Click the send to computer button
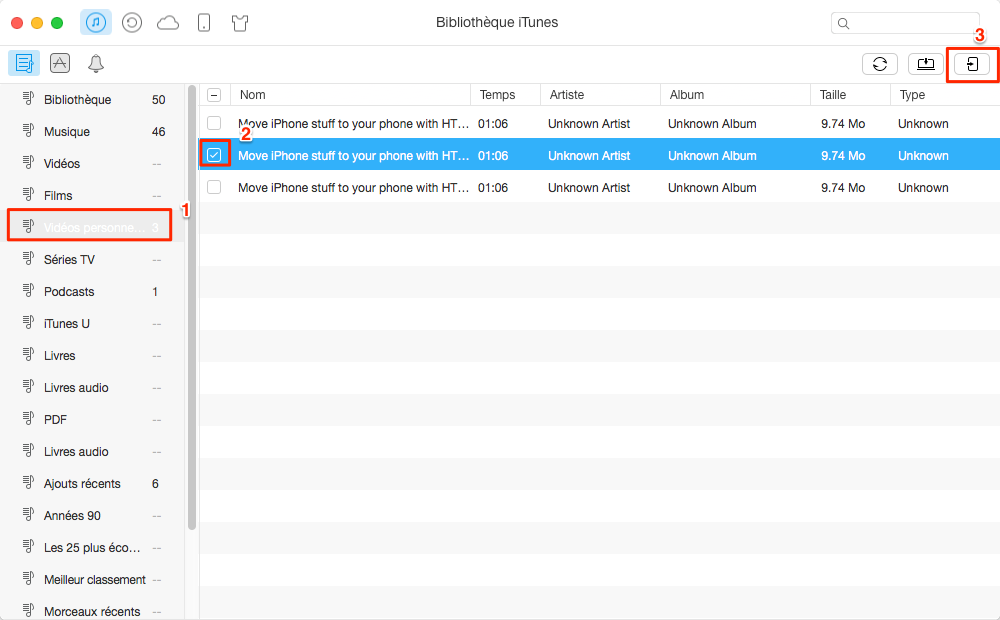This screenshot has height=620, width=1000. [x=926, y=64]
